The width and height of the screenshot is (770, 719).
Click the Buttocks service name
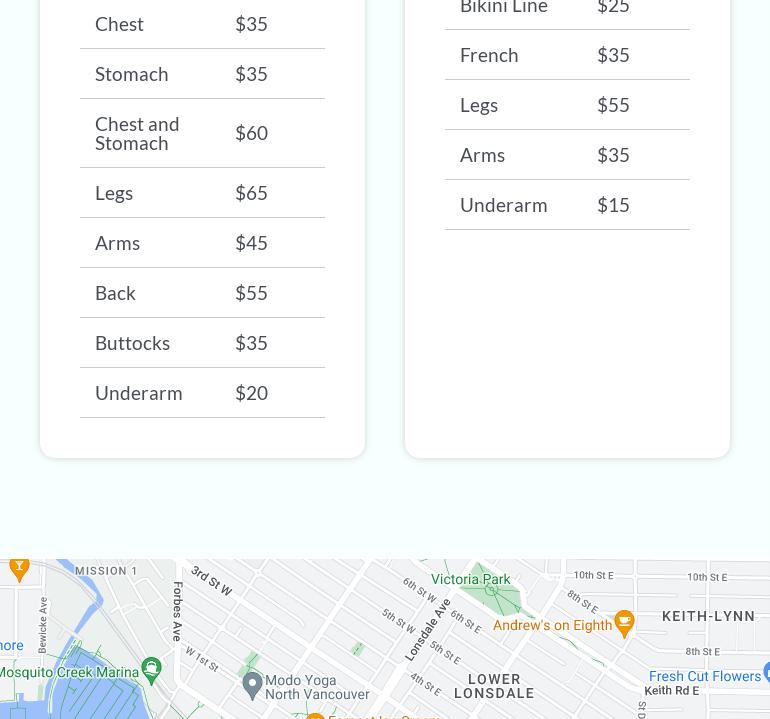132,342
